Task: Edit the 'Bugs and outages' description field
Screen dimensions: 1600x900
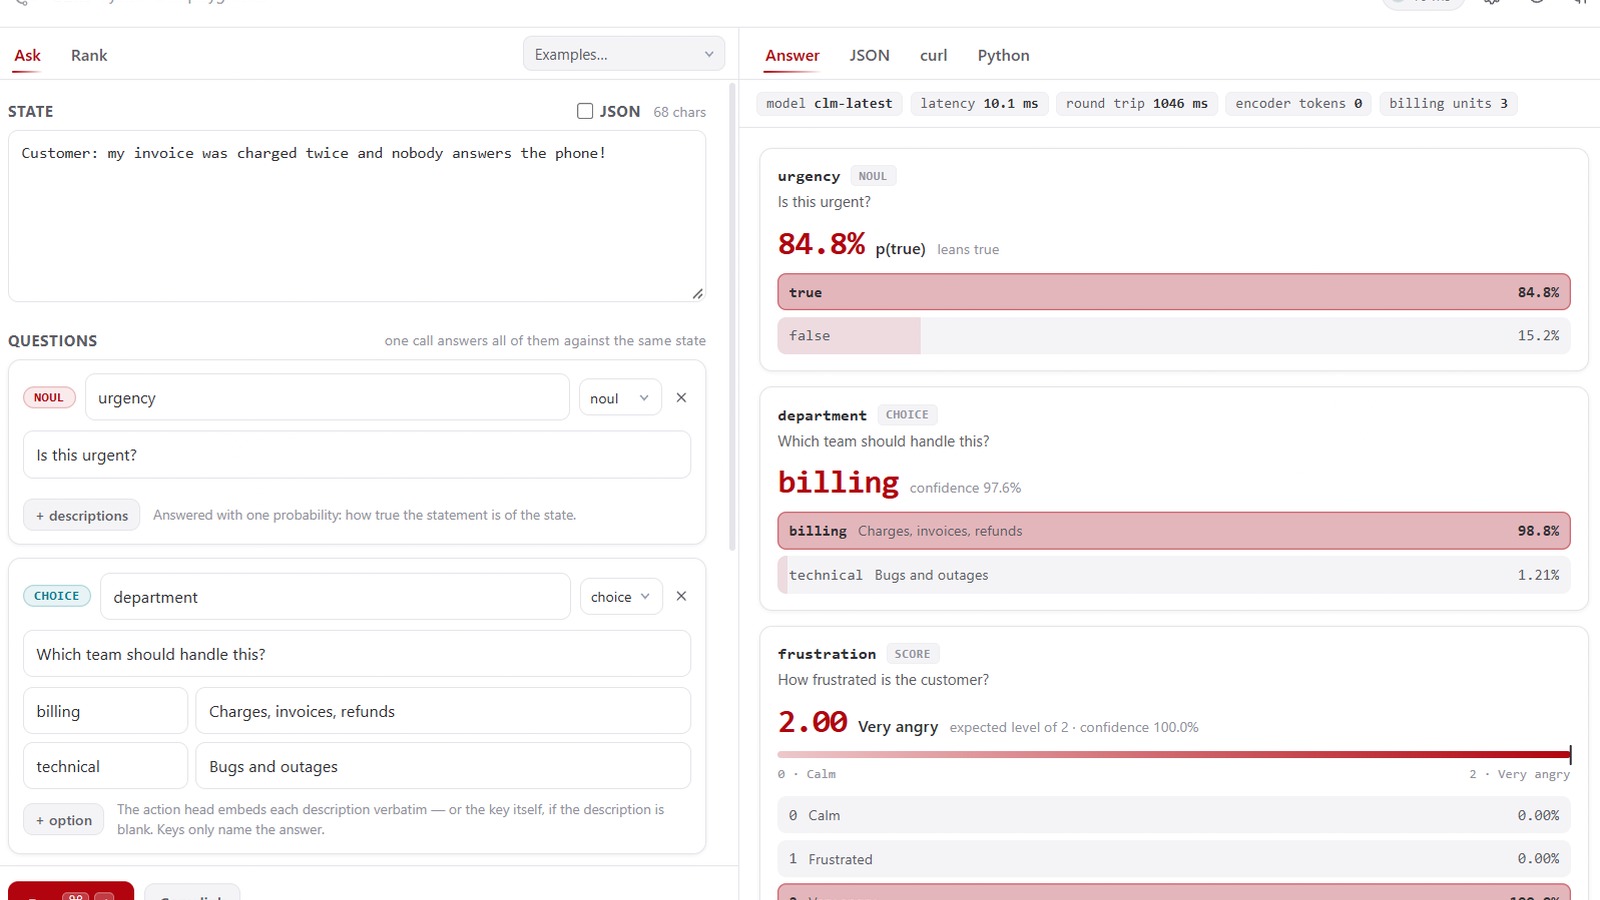Action: (443, 766)
